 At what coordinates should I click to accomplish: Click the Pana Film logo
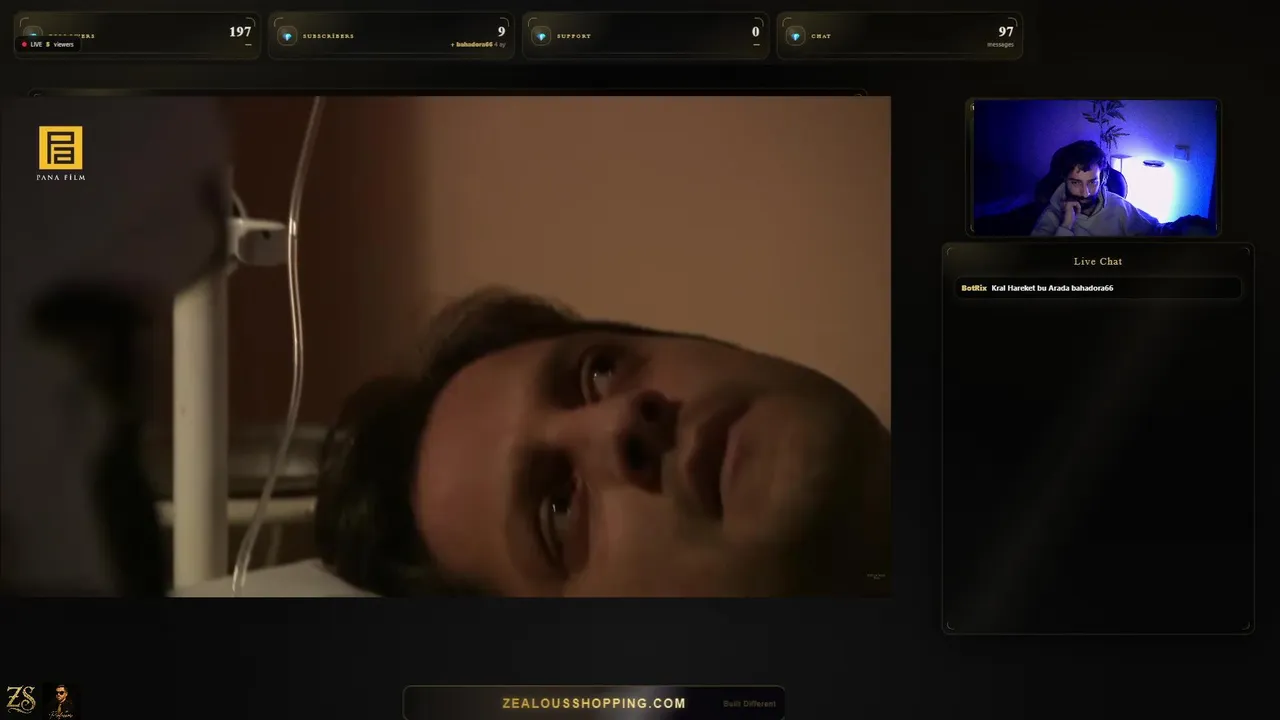tap(61, 153)
